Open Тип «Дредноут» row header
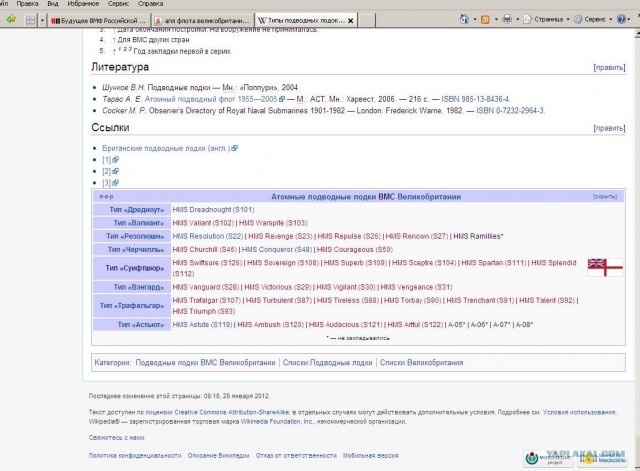The width and height of the screenshot is (640, 471). (137, 210)
